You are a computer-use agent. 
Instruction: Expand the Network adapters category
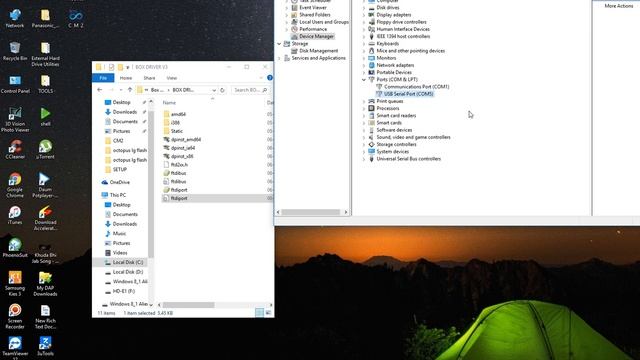pos(364,65)
